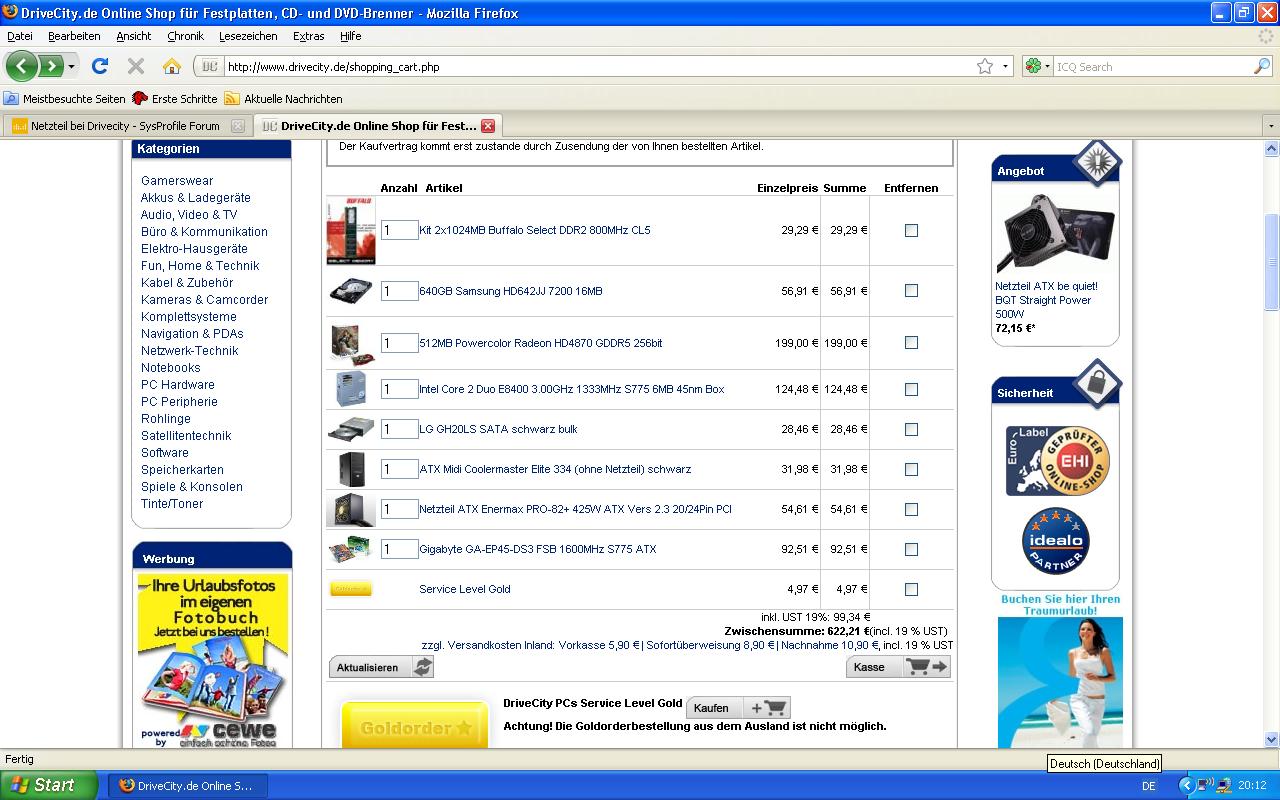This screenshot has width=1280, height=800.
Task: Open the PC Hardware category link
Action: coord(178,385)
